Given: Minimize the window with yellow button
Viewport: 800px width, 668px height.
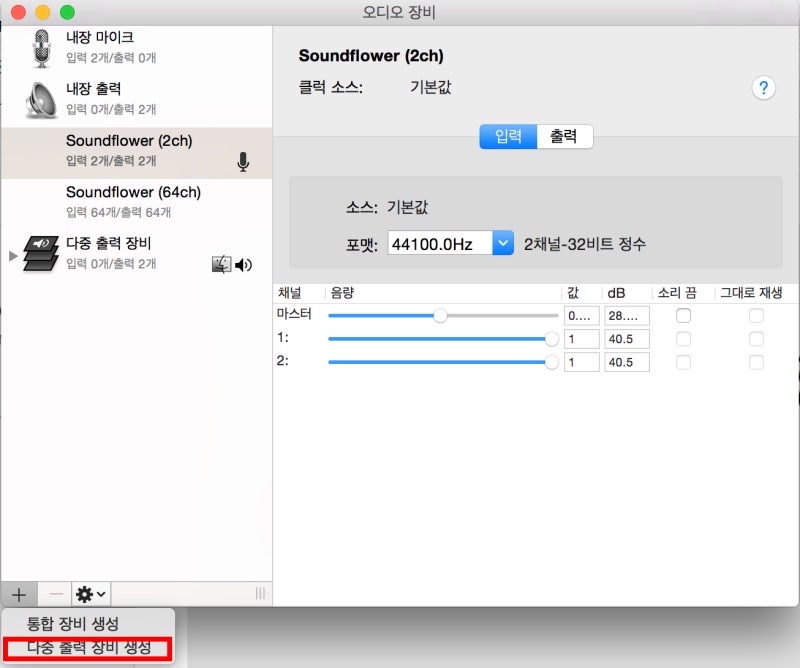Looking at the screenshot, I should click(x=43, y=12).
